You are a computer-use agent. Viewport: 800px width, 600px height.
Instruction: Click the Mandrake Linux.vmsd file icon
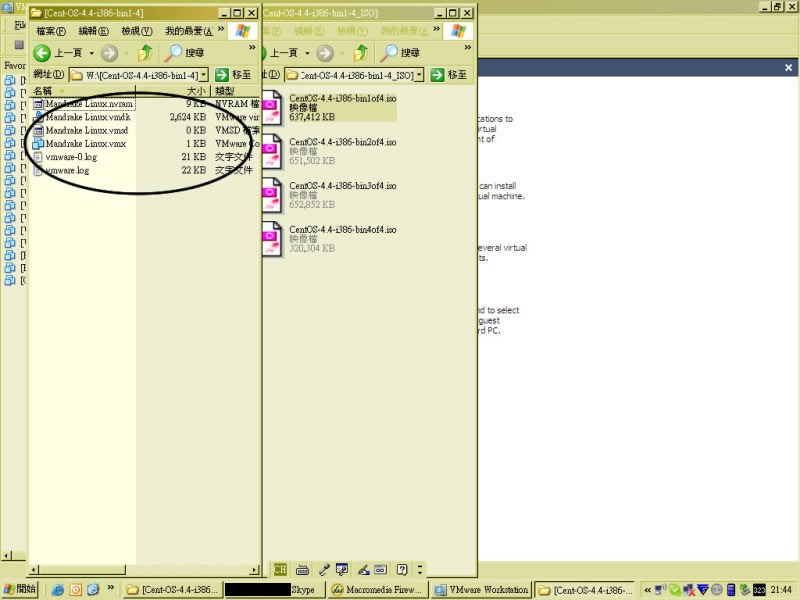click(38, 131)
